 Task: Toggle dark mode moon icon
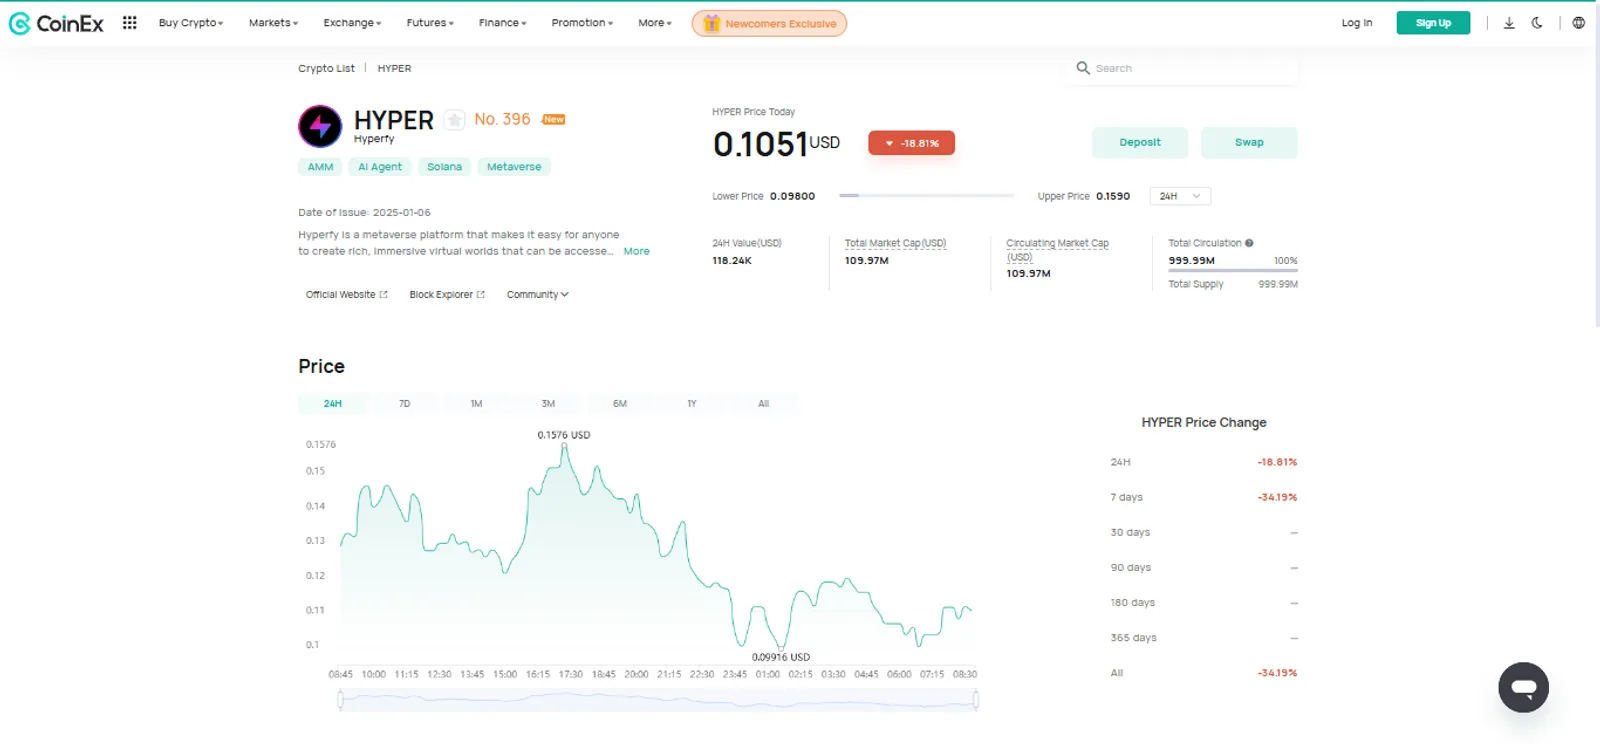1537,23
